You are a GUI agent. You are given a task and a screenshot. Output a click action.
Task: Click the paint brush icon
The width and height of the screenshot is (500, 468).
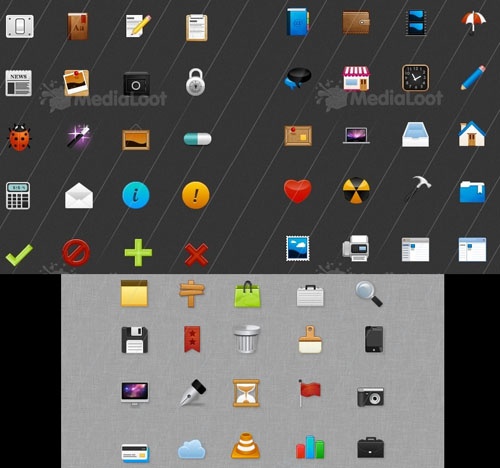click(310, 340)
